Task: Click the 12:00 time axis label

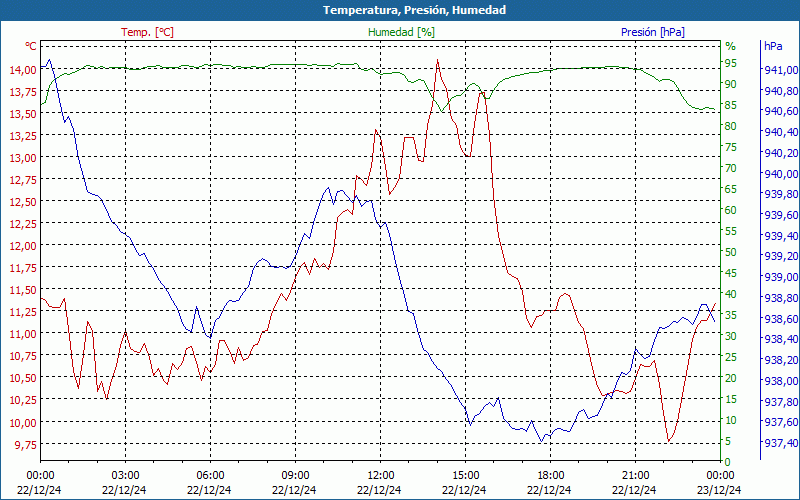Action: click(x=380, y=475)
